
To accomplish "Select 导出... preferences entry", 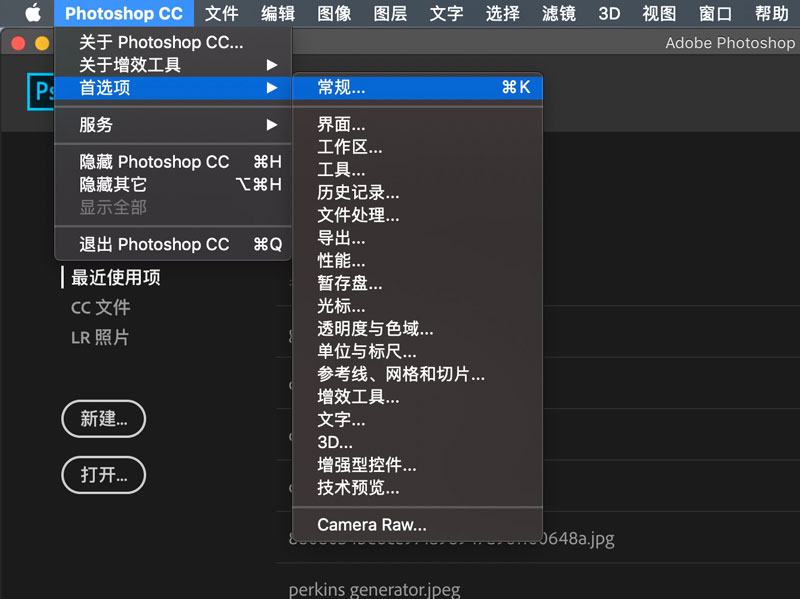I will [x=417, y=238].
